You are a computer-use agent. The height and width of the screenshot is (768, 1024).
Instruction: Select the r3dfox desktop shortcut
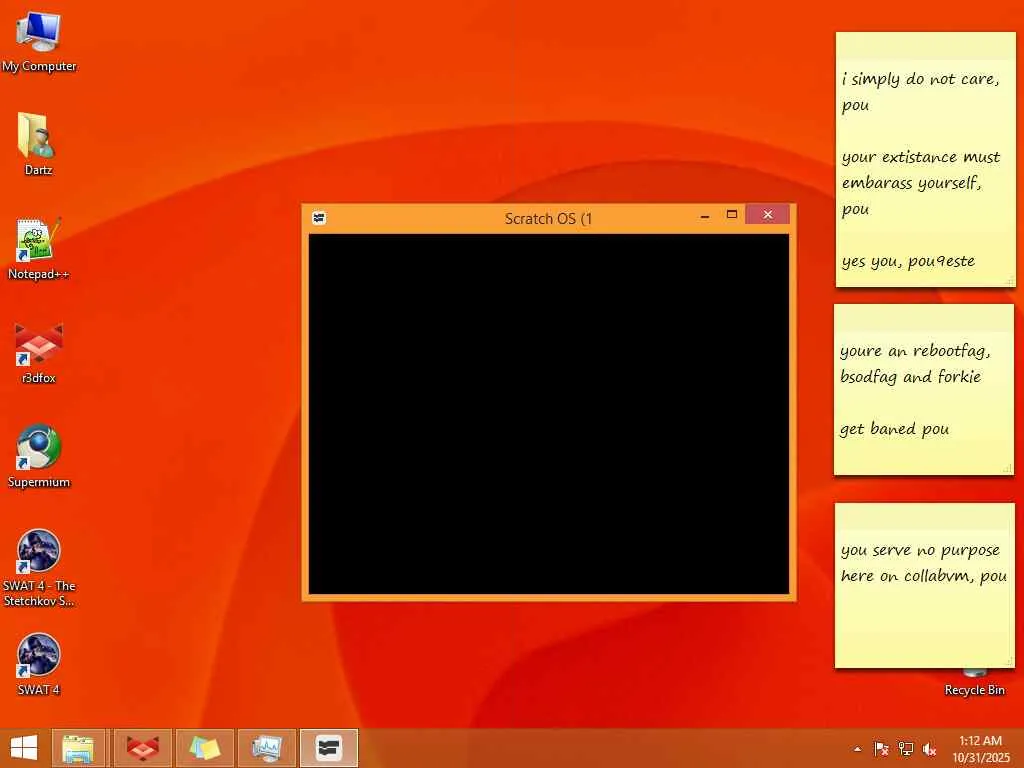point(39,353)
